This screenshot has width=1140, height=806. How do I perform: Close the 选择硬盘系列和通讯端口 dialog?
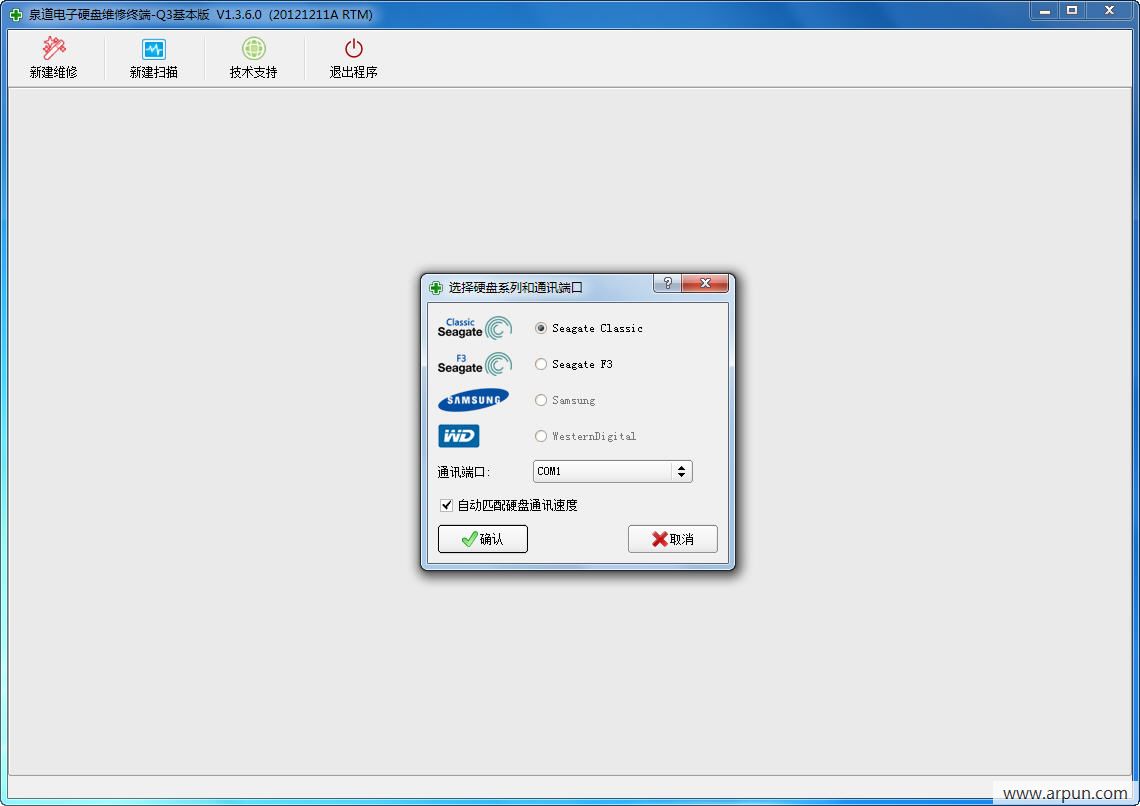pyautogui.click(x=705, y=283)
